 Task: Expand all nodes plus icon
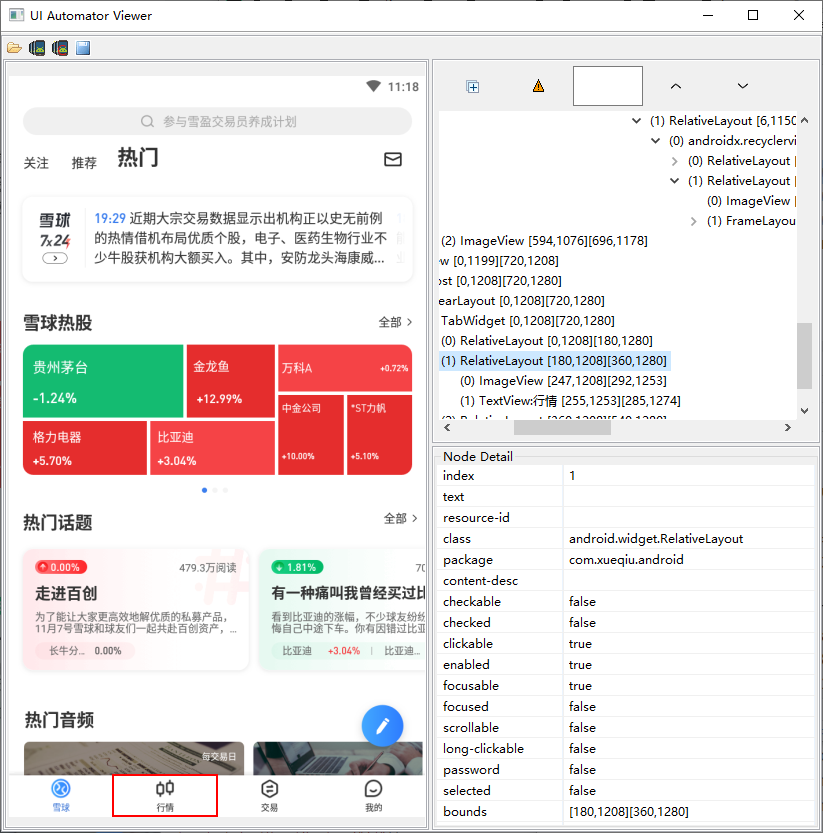(473, 87)
